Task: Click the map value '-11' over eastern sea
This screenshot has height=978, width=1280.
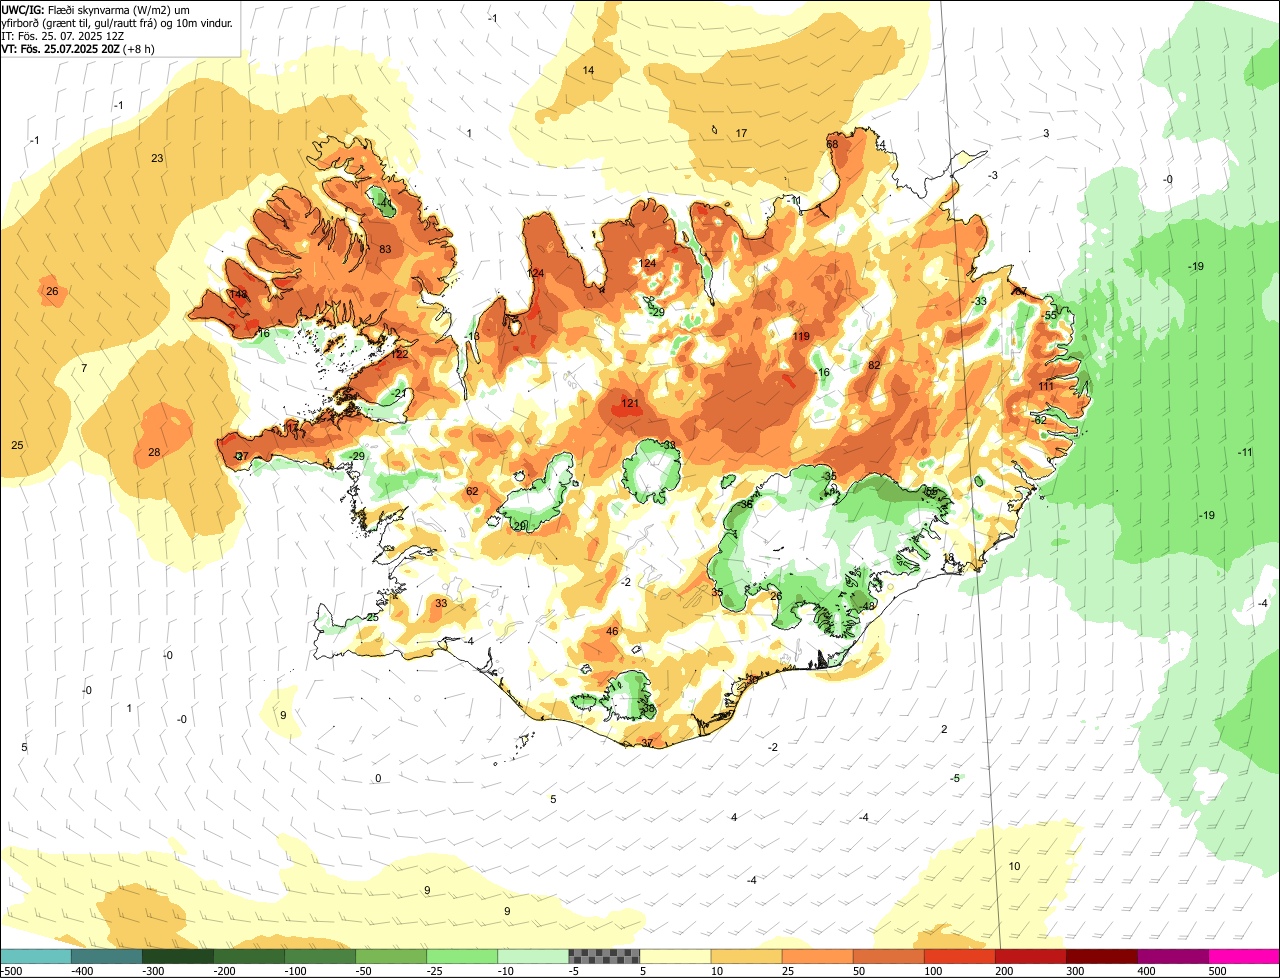Action: coord(1245,452)
